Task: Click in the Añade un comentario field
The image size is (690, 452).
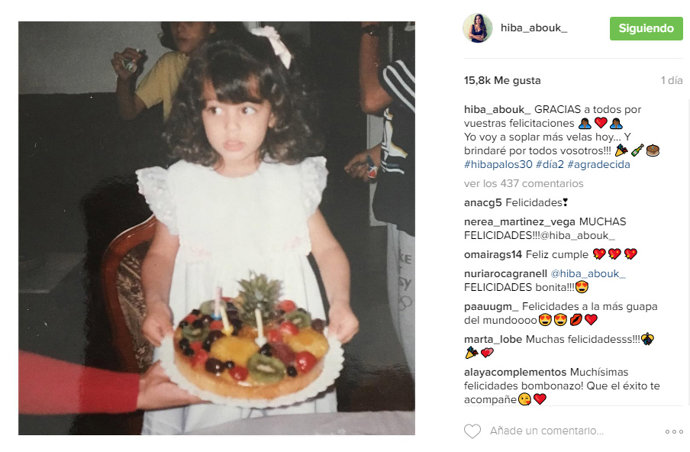Action: coord(547,431)
